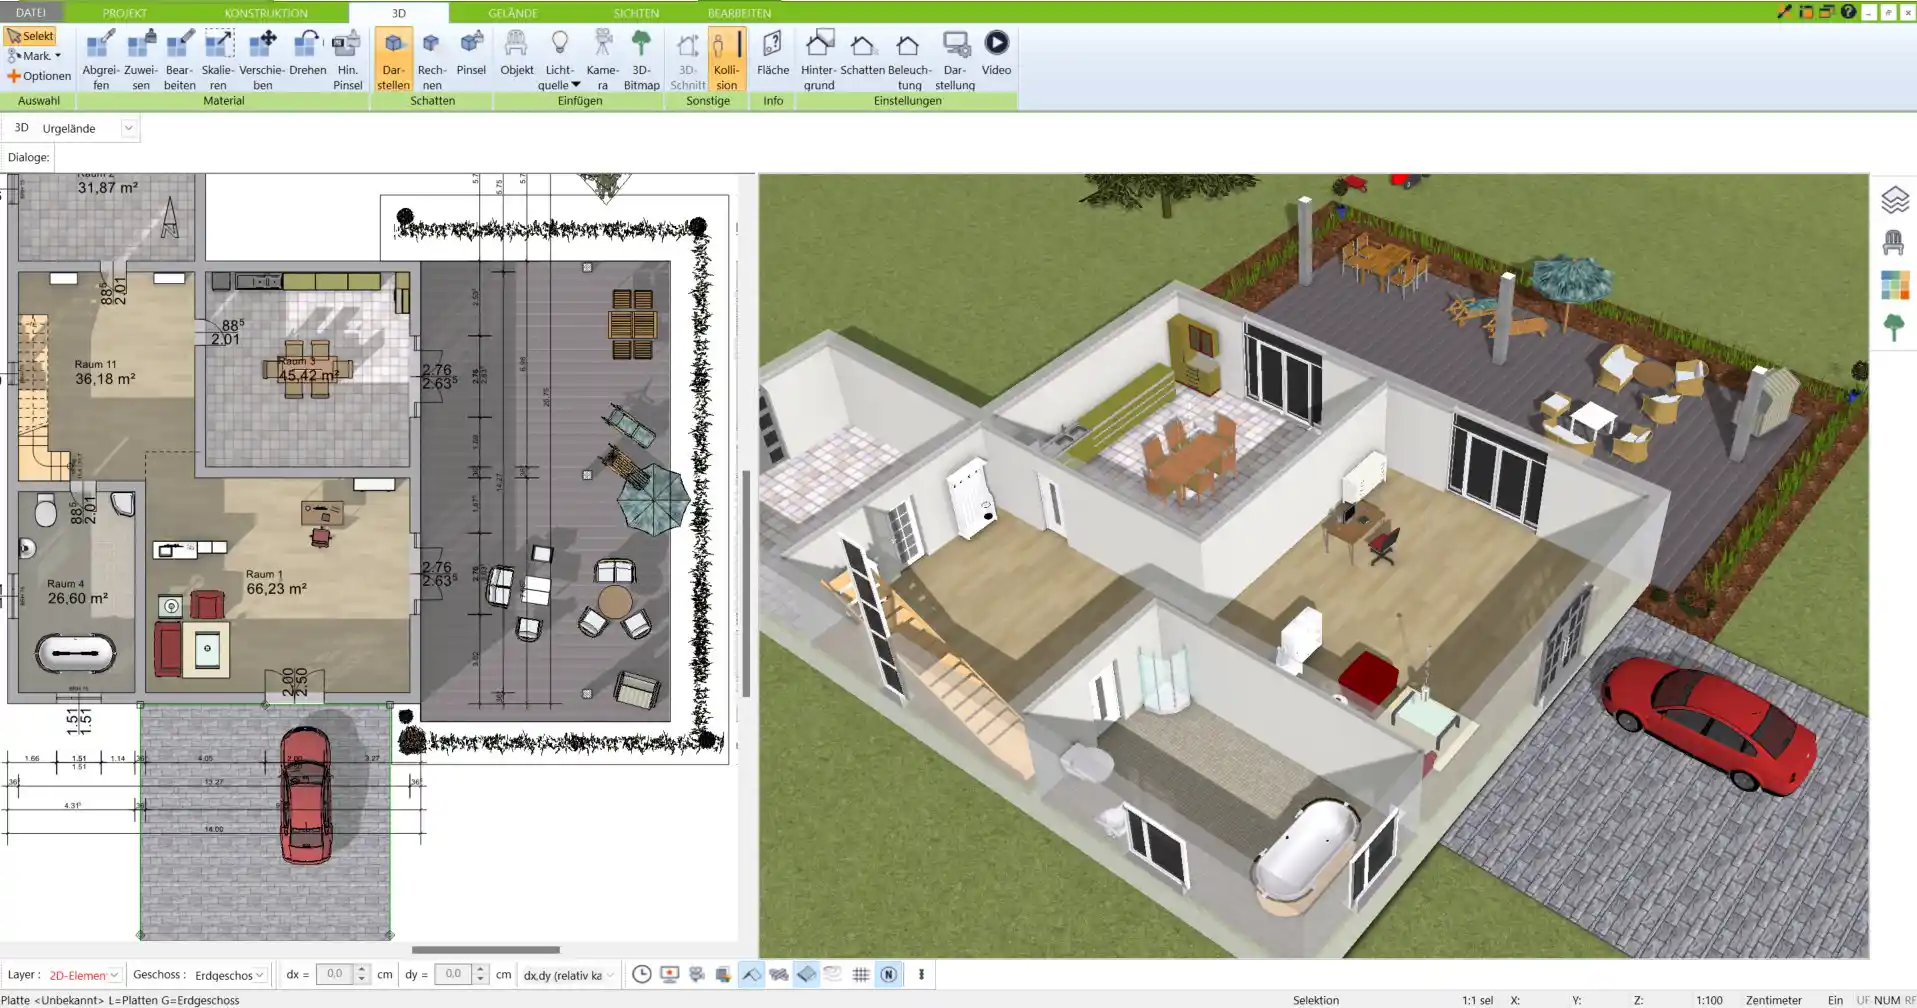Image resolution: width=1917 pixels, height=1008 pixels.
Task: Start the Video playback tool
Action: 996,53
